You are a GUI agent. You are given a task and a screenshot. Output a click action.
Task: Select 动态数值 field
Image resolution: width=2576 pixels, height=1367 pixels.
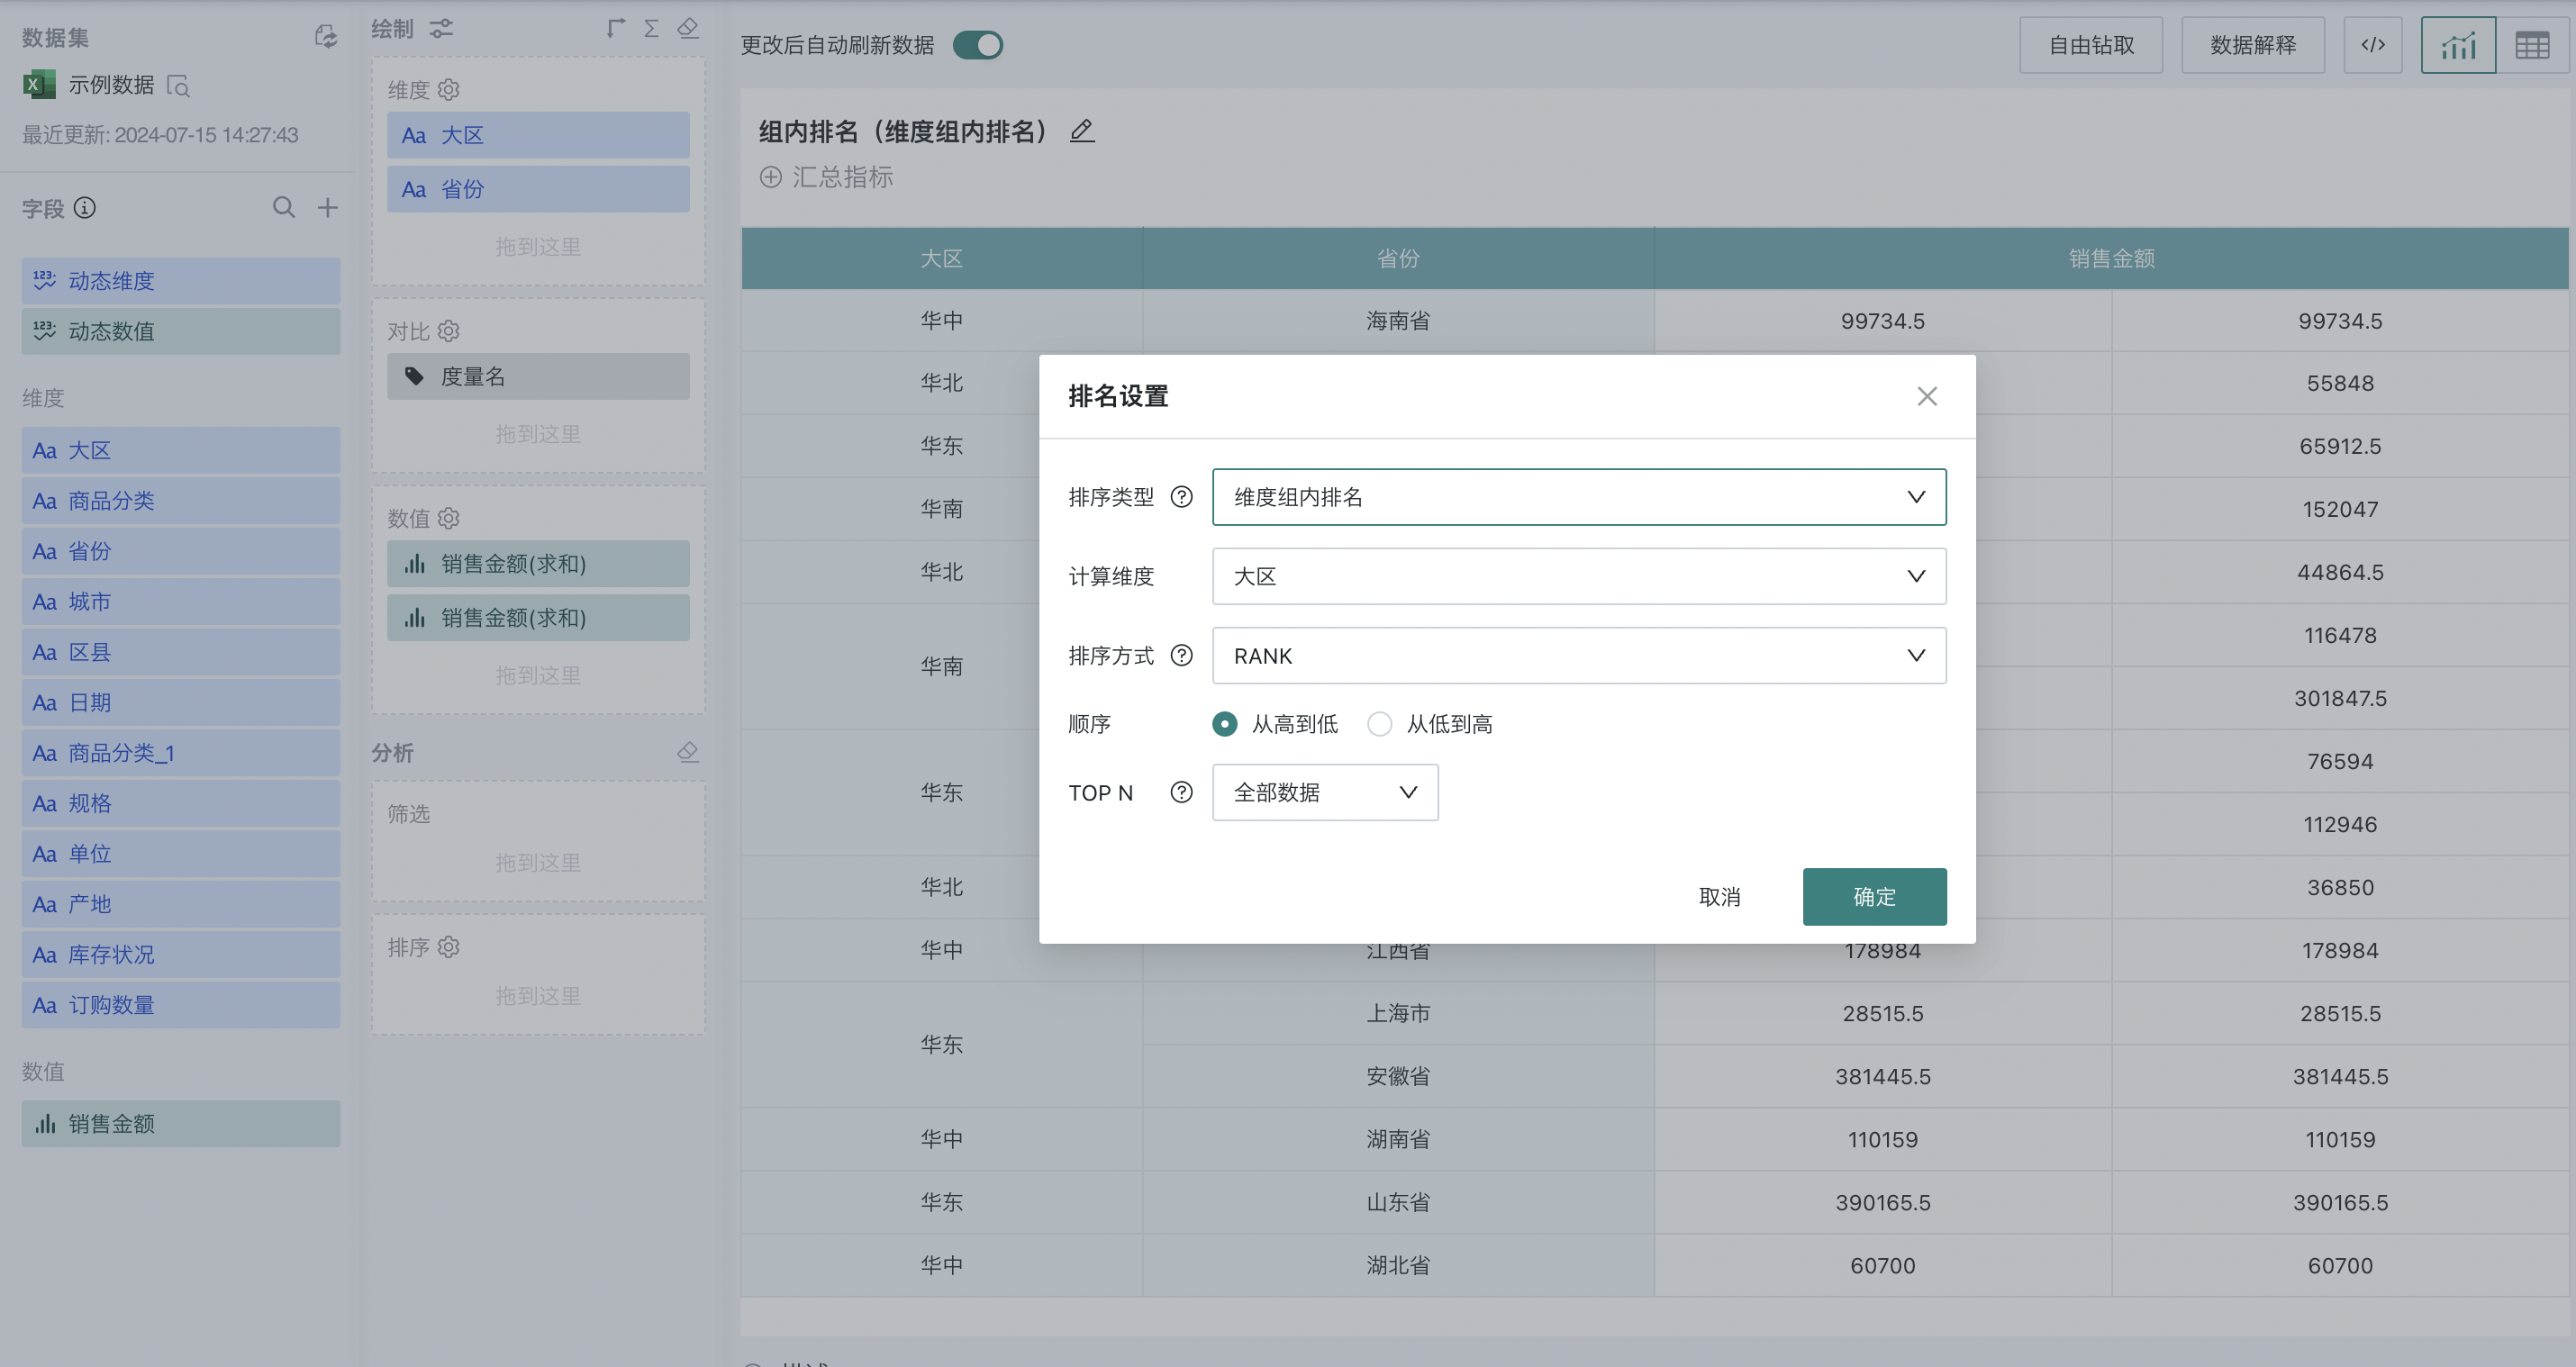(x=181, y=331)
